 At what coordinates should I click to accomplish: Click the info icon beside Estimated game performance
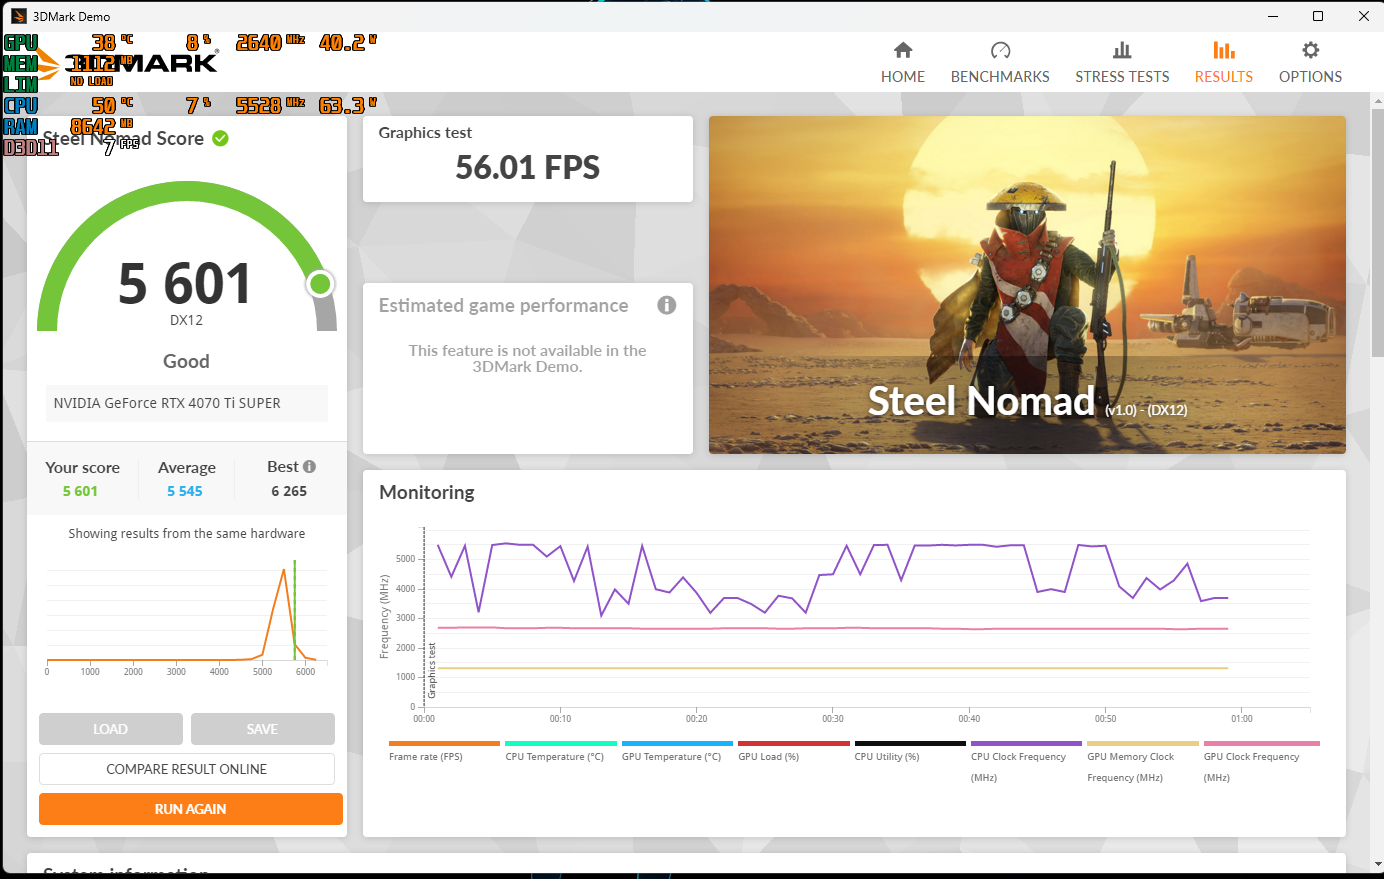(667, 305)
